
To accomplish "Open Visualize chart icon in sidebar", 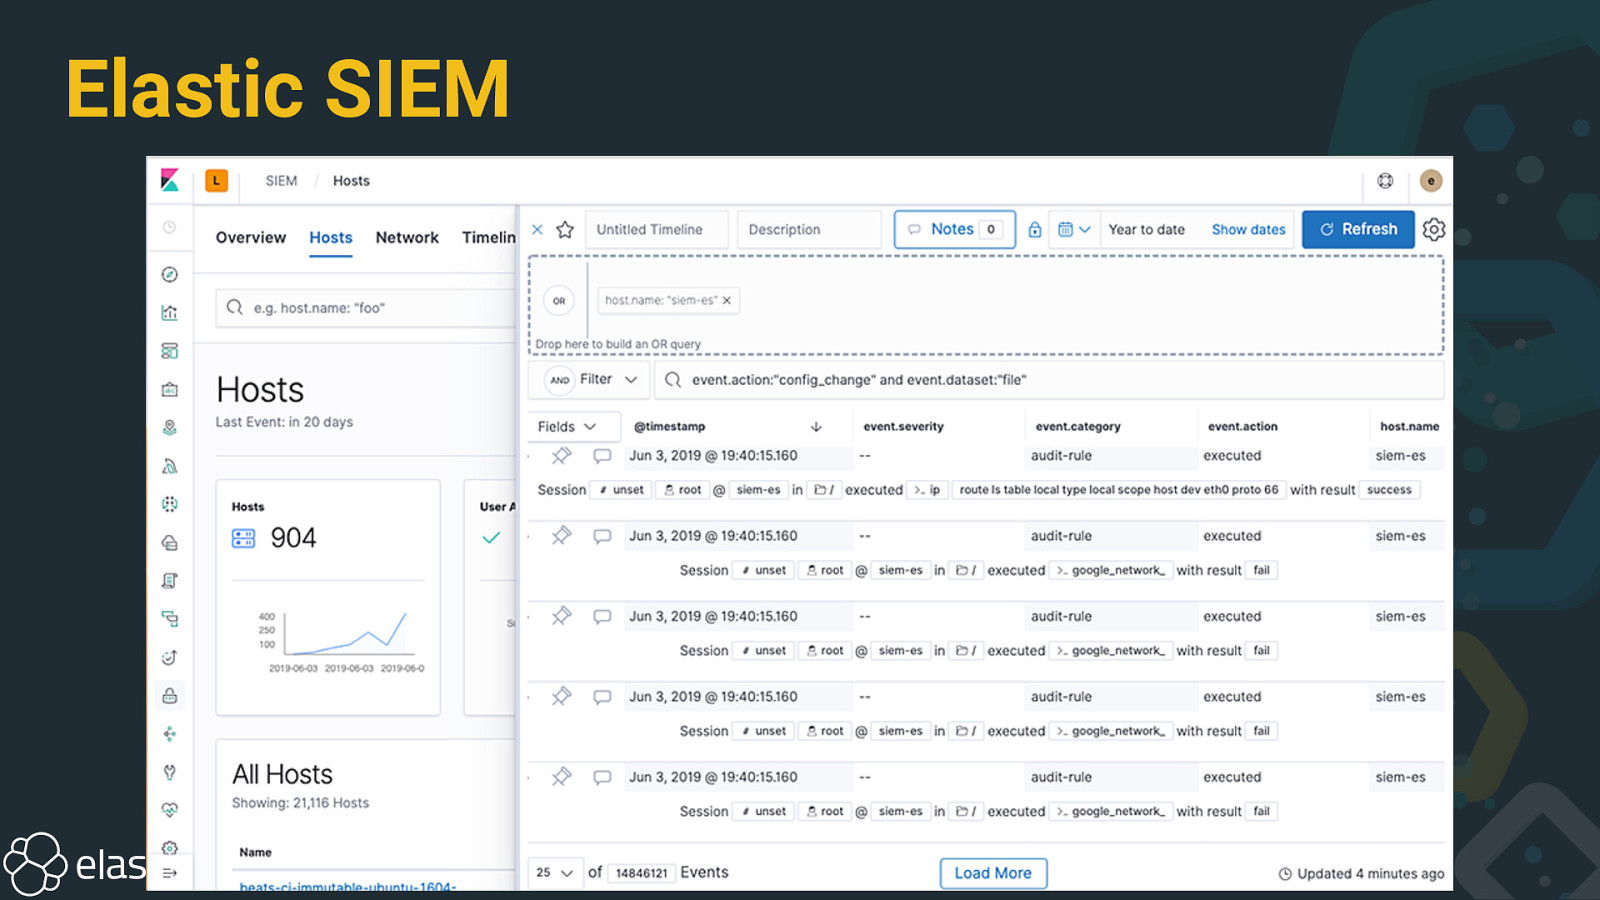I will tap(170, 313).
